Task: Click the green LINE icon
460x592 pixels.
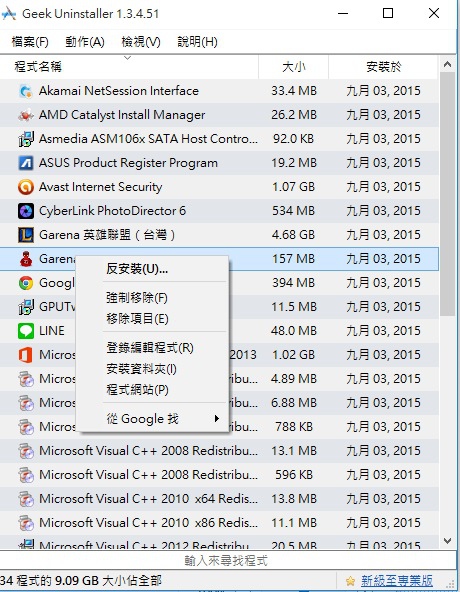Action: click(26, 331)
